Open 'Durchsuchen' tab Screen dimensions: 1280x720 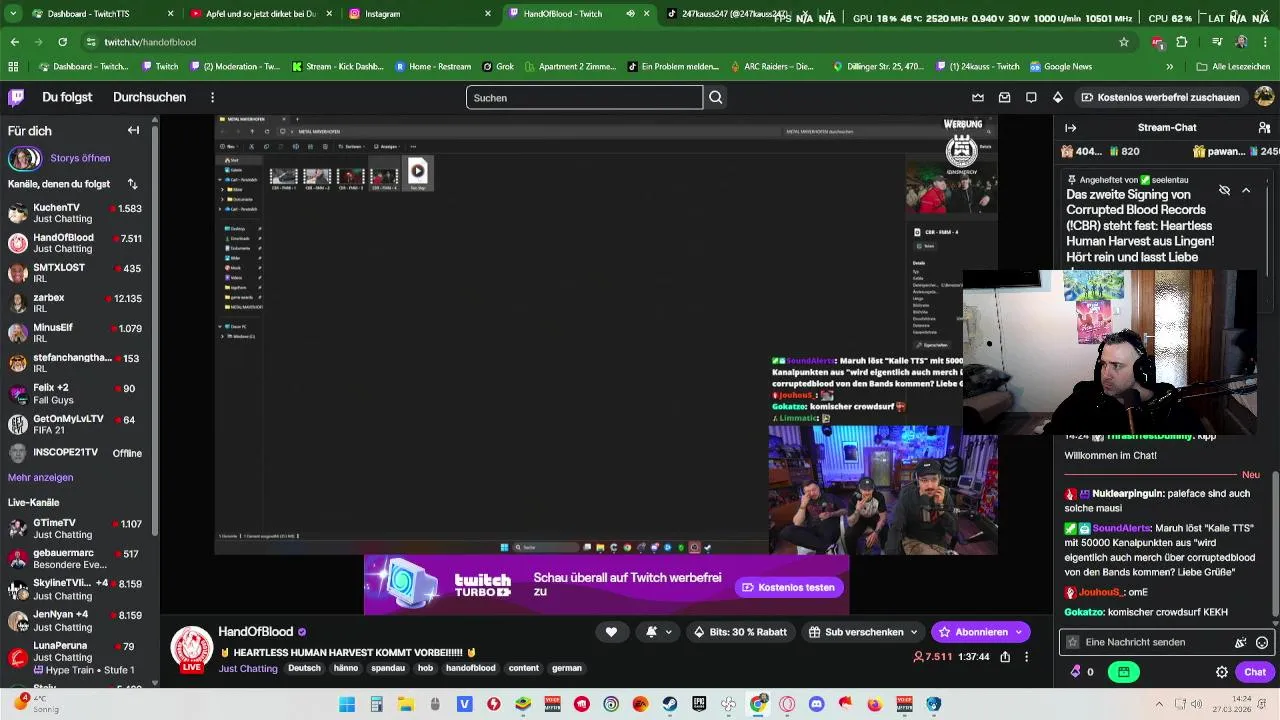pos(149,97)
